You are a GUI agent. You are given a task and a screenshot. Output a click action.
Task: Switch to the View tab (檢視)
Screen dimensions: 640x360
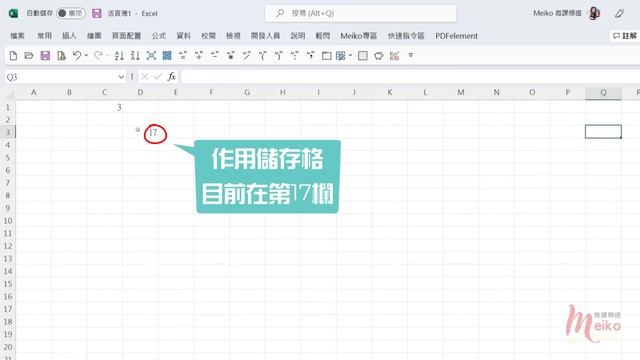(x=233, y=36)
